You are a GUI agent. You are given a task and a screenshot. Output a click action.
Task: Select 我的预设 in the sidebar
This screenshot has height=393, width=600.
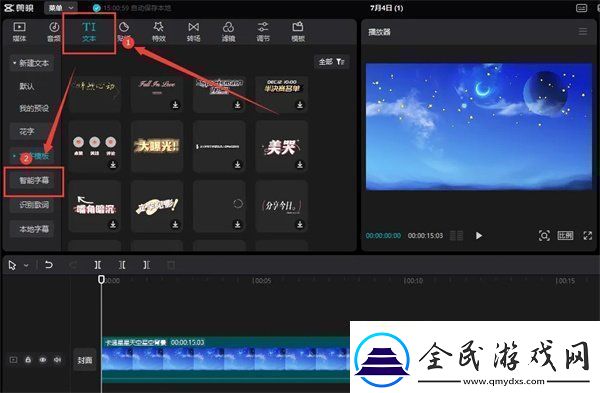tap(34, 108)
